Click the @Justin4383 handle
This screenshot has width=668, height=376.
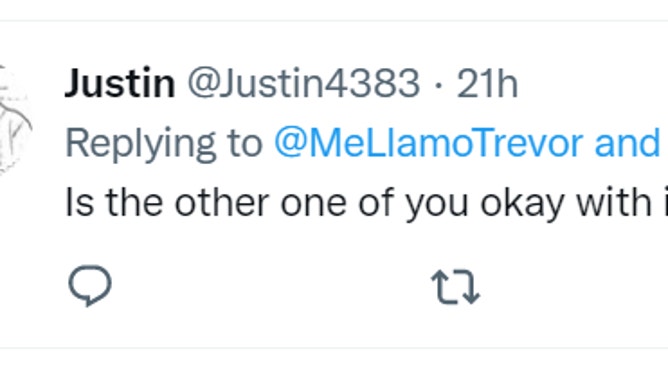[304, 83]
